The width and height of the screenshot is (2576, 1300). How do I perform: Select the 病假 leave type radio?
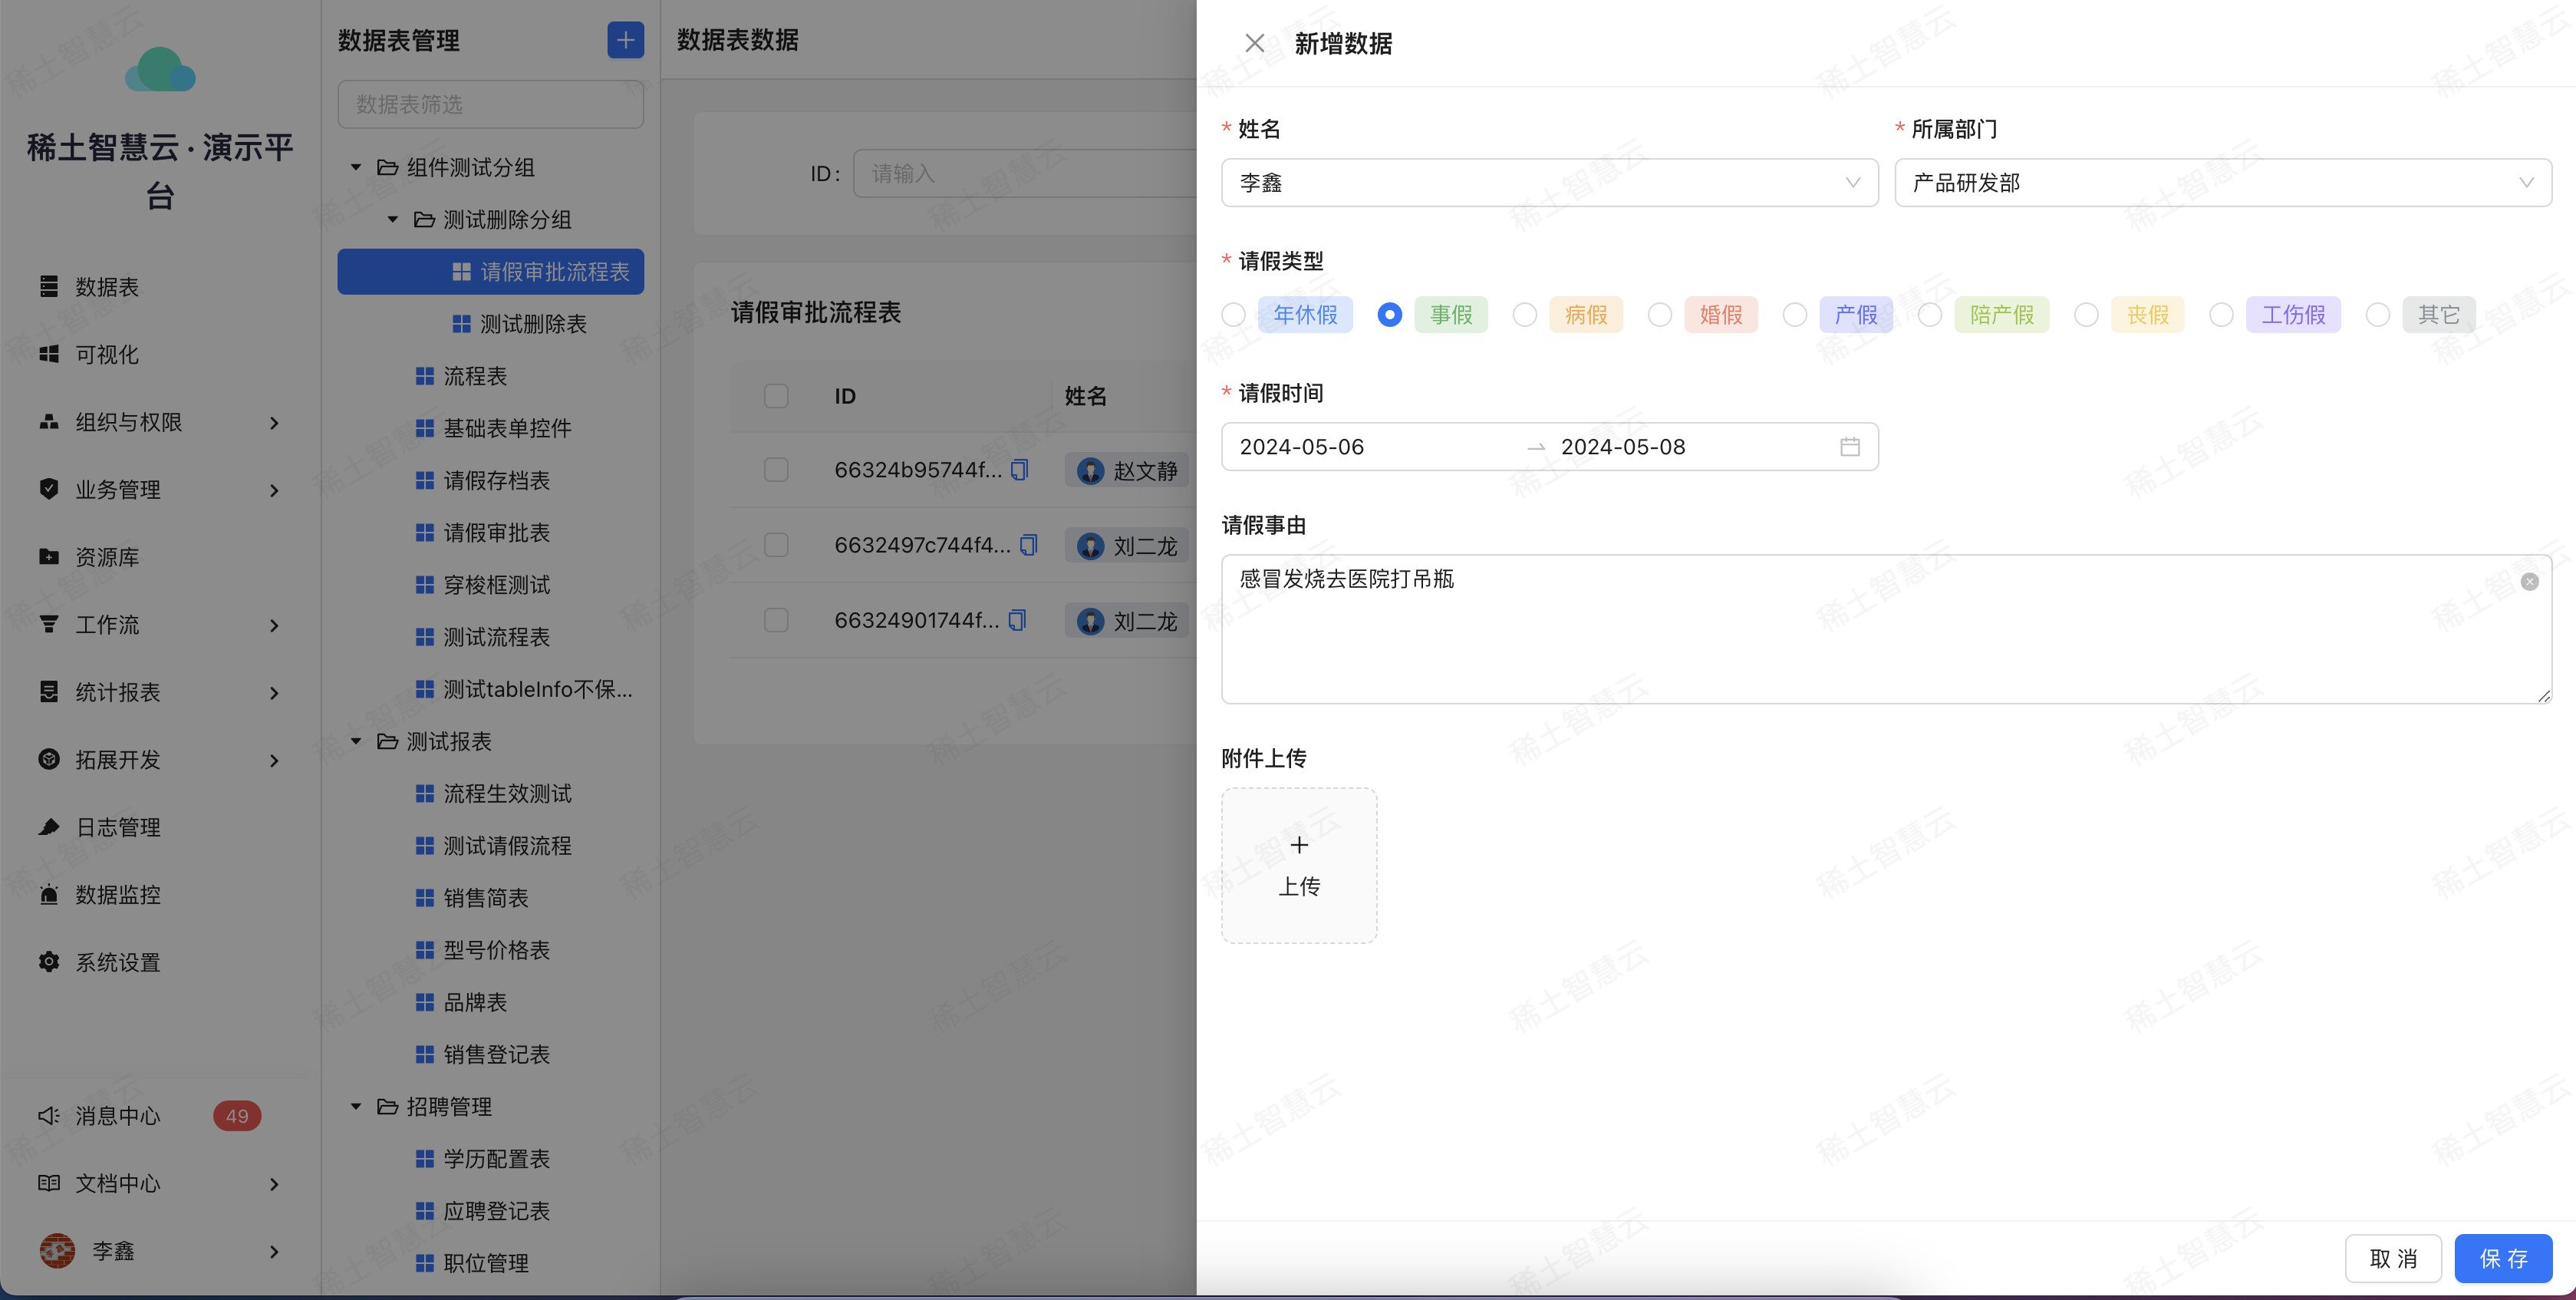1524,315
